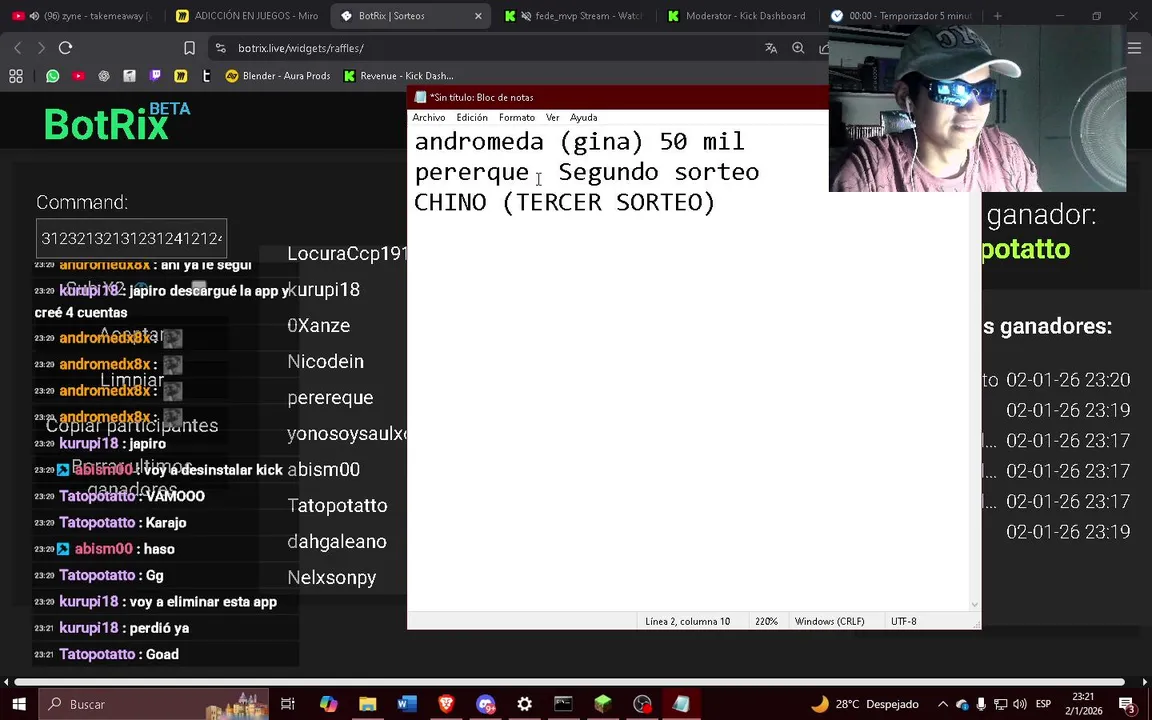This screenshot has width=1152, height=720.
Task: Expand the system tray hidden icons chevron
Action: [x=943, y=705]
